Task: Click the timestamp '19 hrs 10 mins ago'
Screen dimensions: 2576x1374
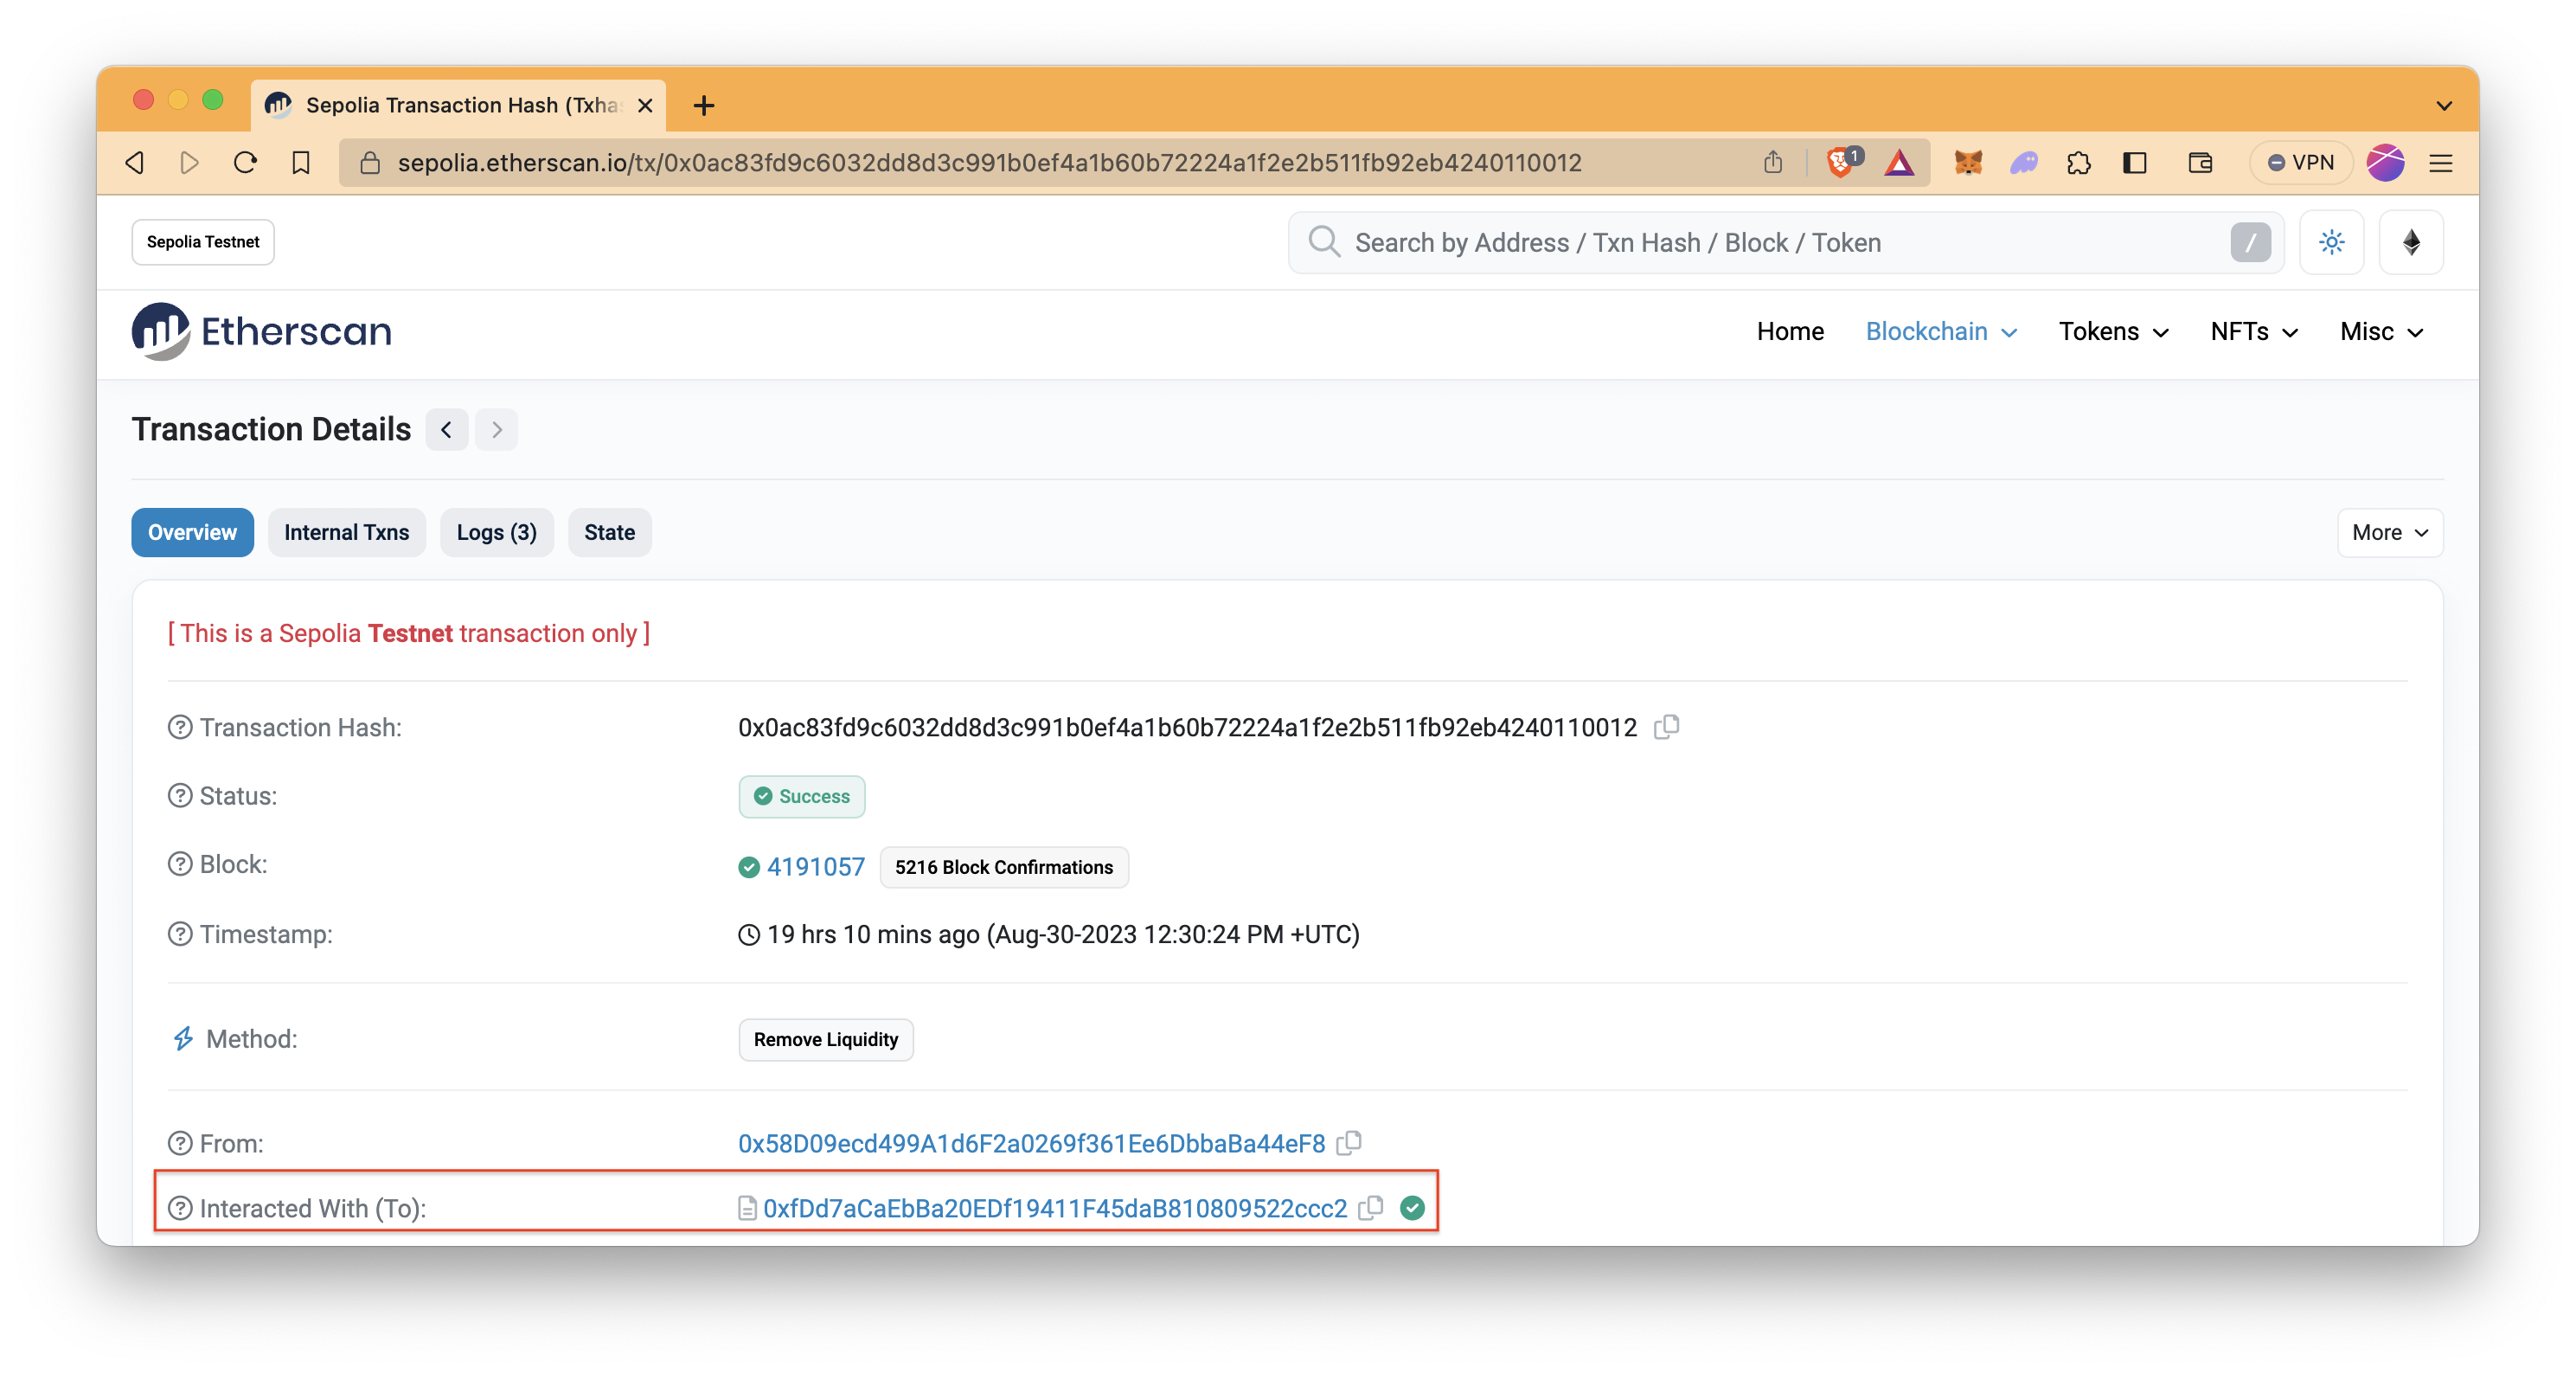Action: (x=873, y=934)
